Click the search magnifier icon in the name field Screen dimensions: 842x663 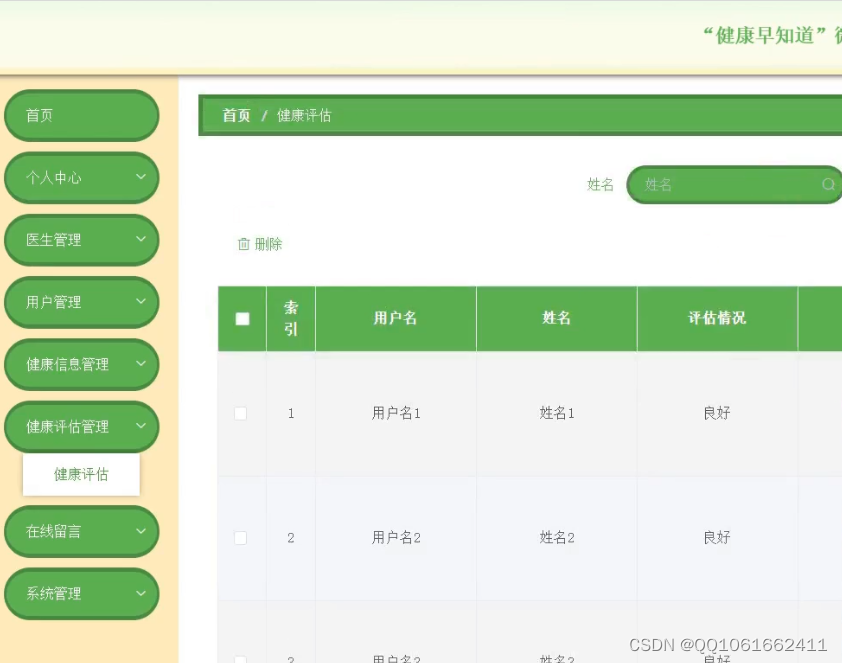(x=830, y=184)
